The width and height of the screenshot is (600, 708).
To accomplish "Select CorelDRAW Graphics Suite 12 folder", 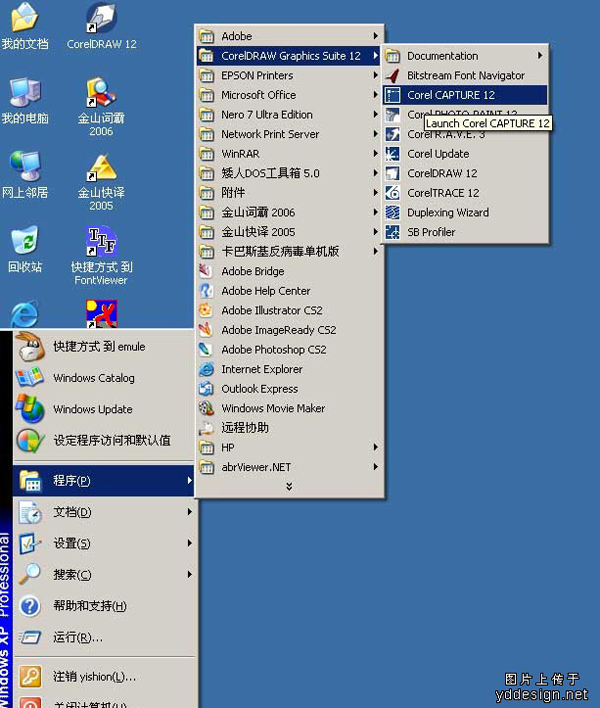I will (x=289, y=56).
